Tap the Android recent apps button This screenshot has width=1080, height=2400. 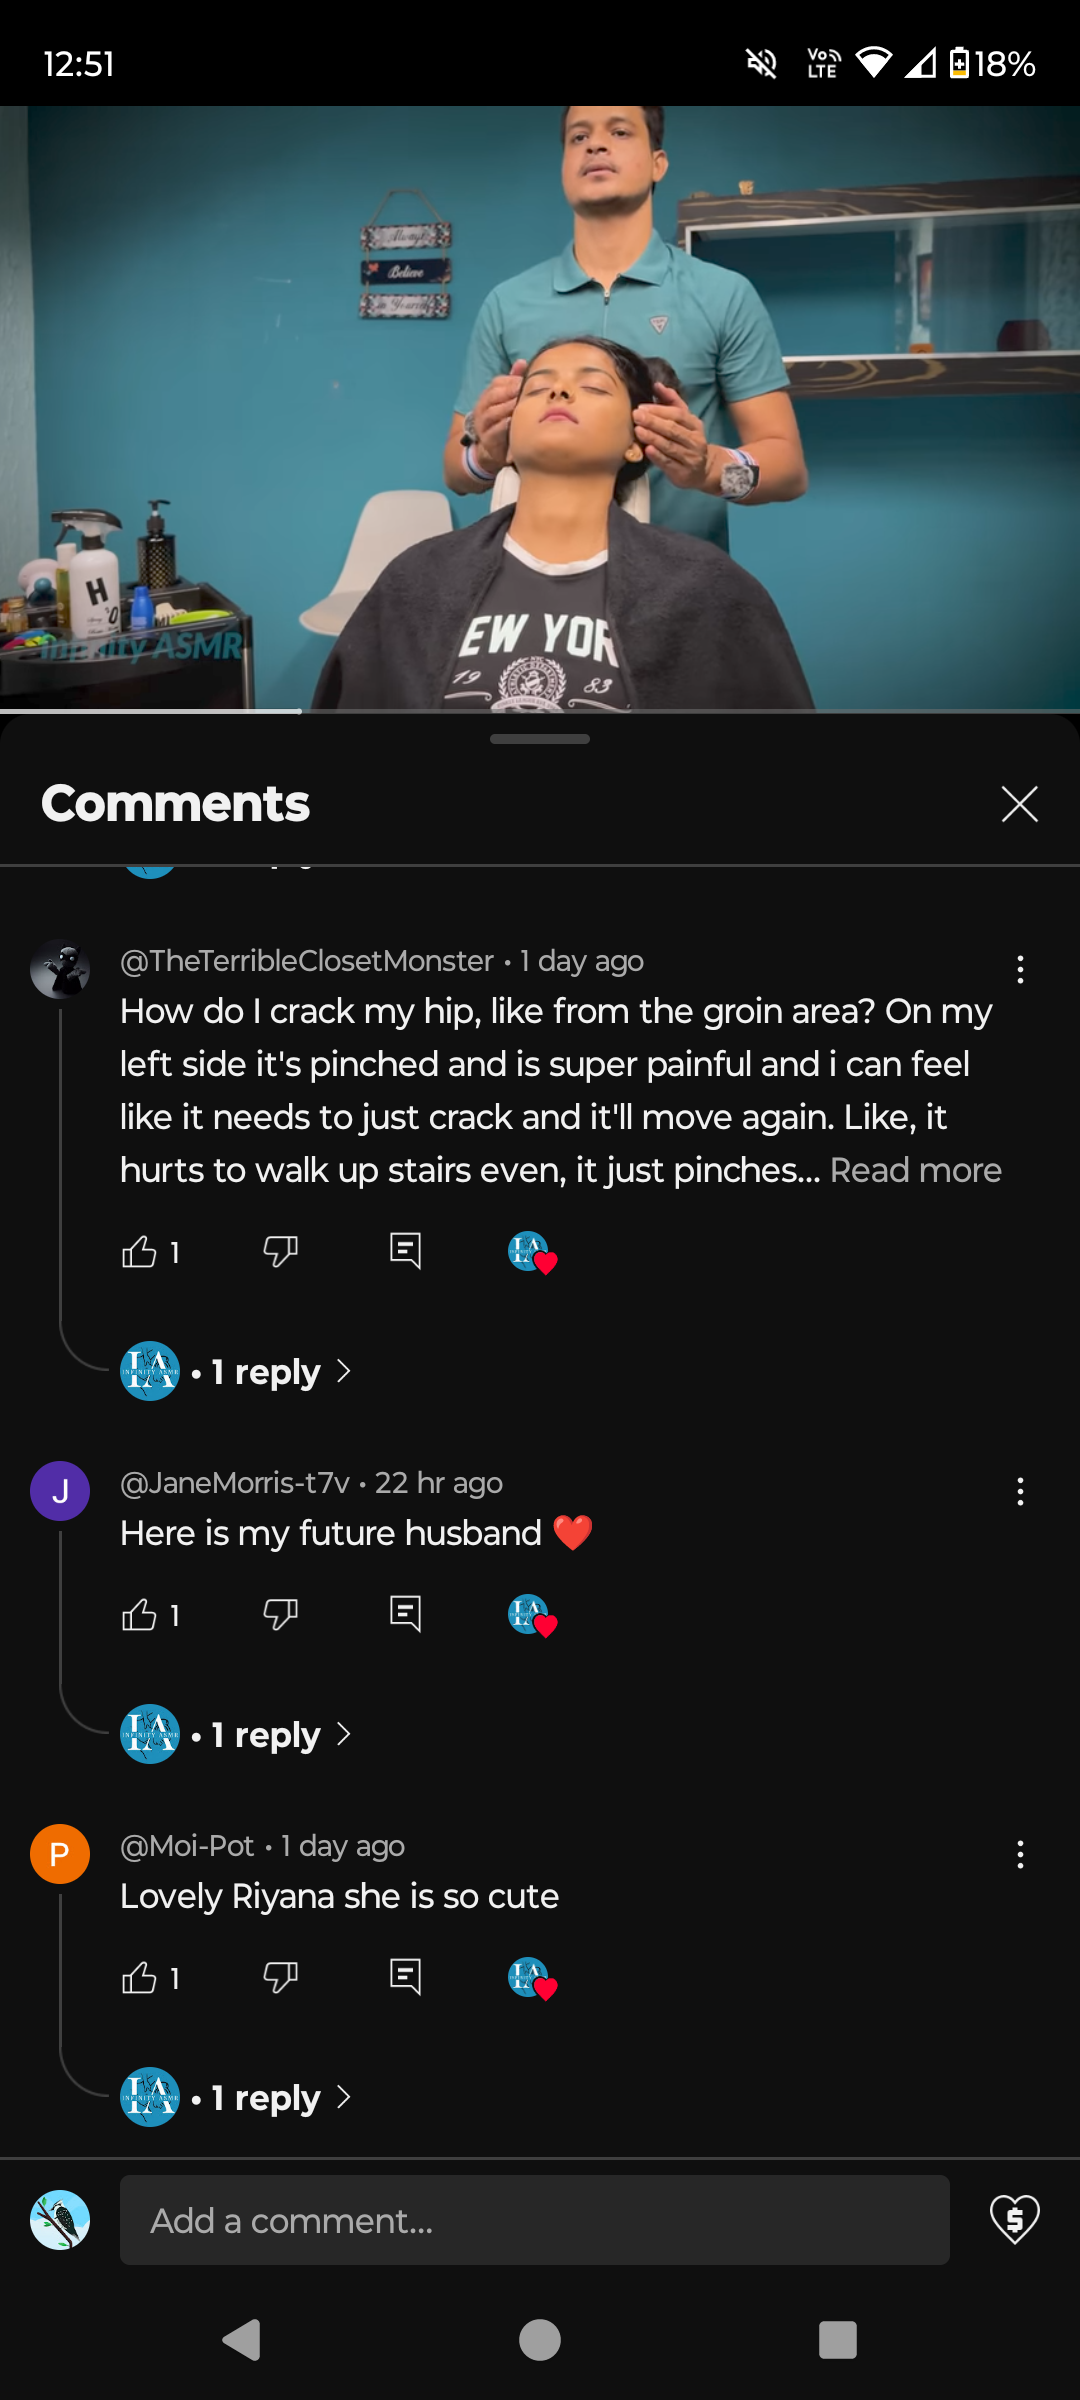pyautogui.click(x=837, y=2340)
